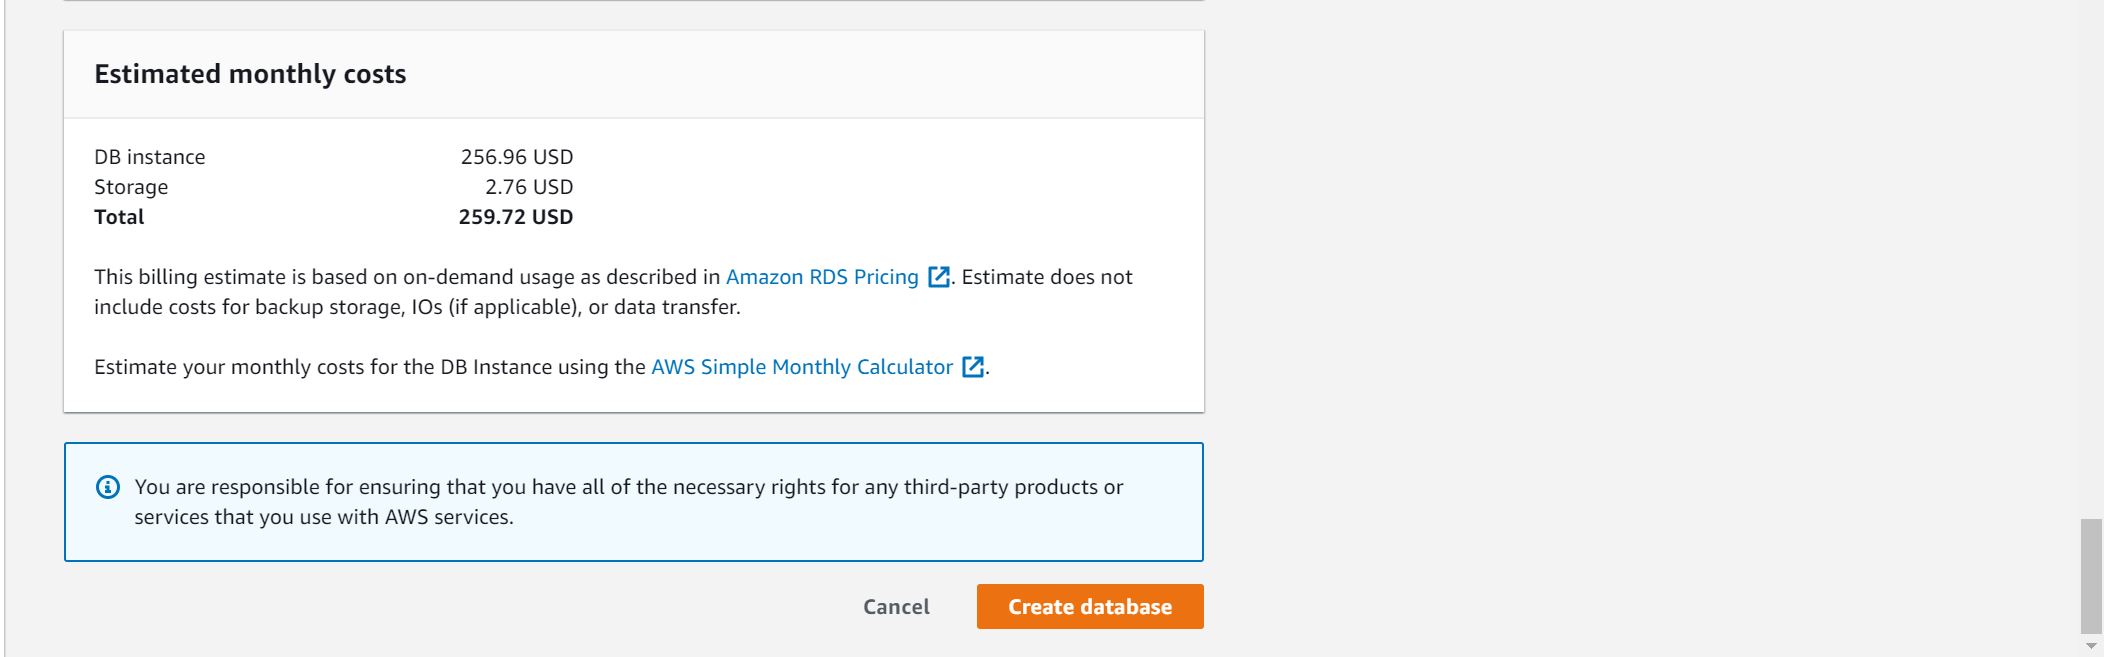Click the Estimated monthly costs heading

250,74
